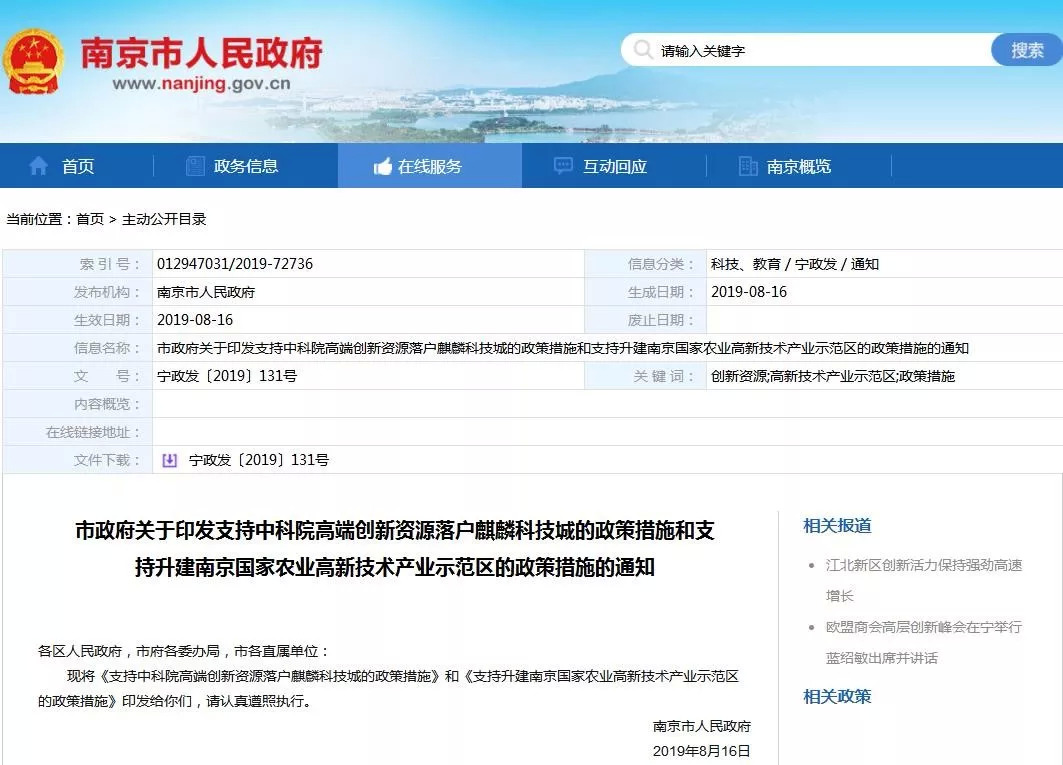Open the 欧盟商会高层创新峰会 article link
The height and width of the screenshot is (765, 1063).
(x=923, y=627)
